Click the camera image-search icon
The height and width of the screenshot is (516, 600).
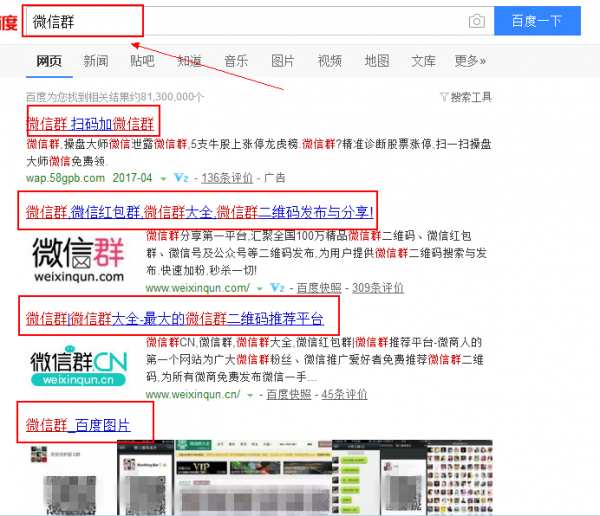pyautogui.click(x=476, y=21)
